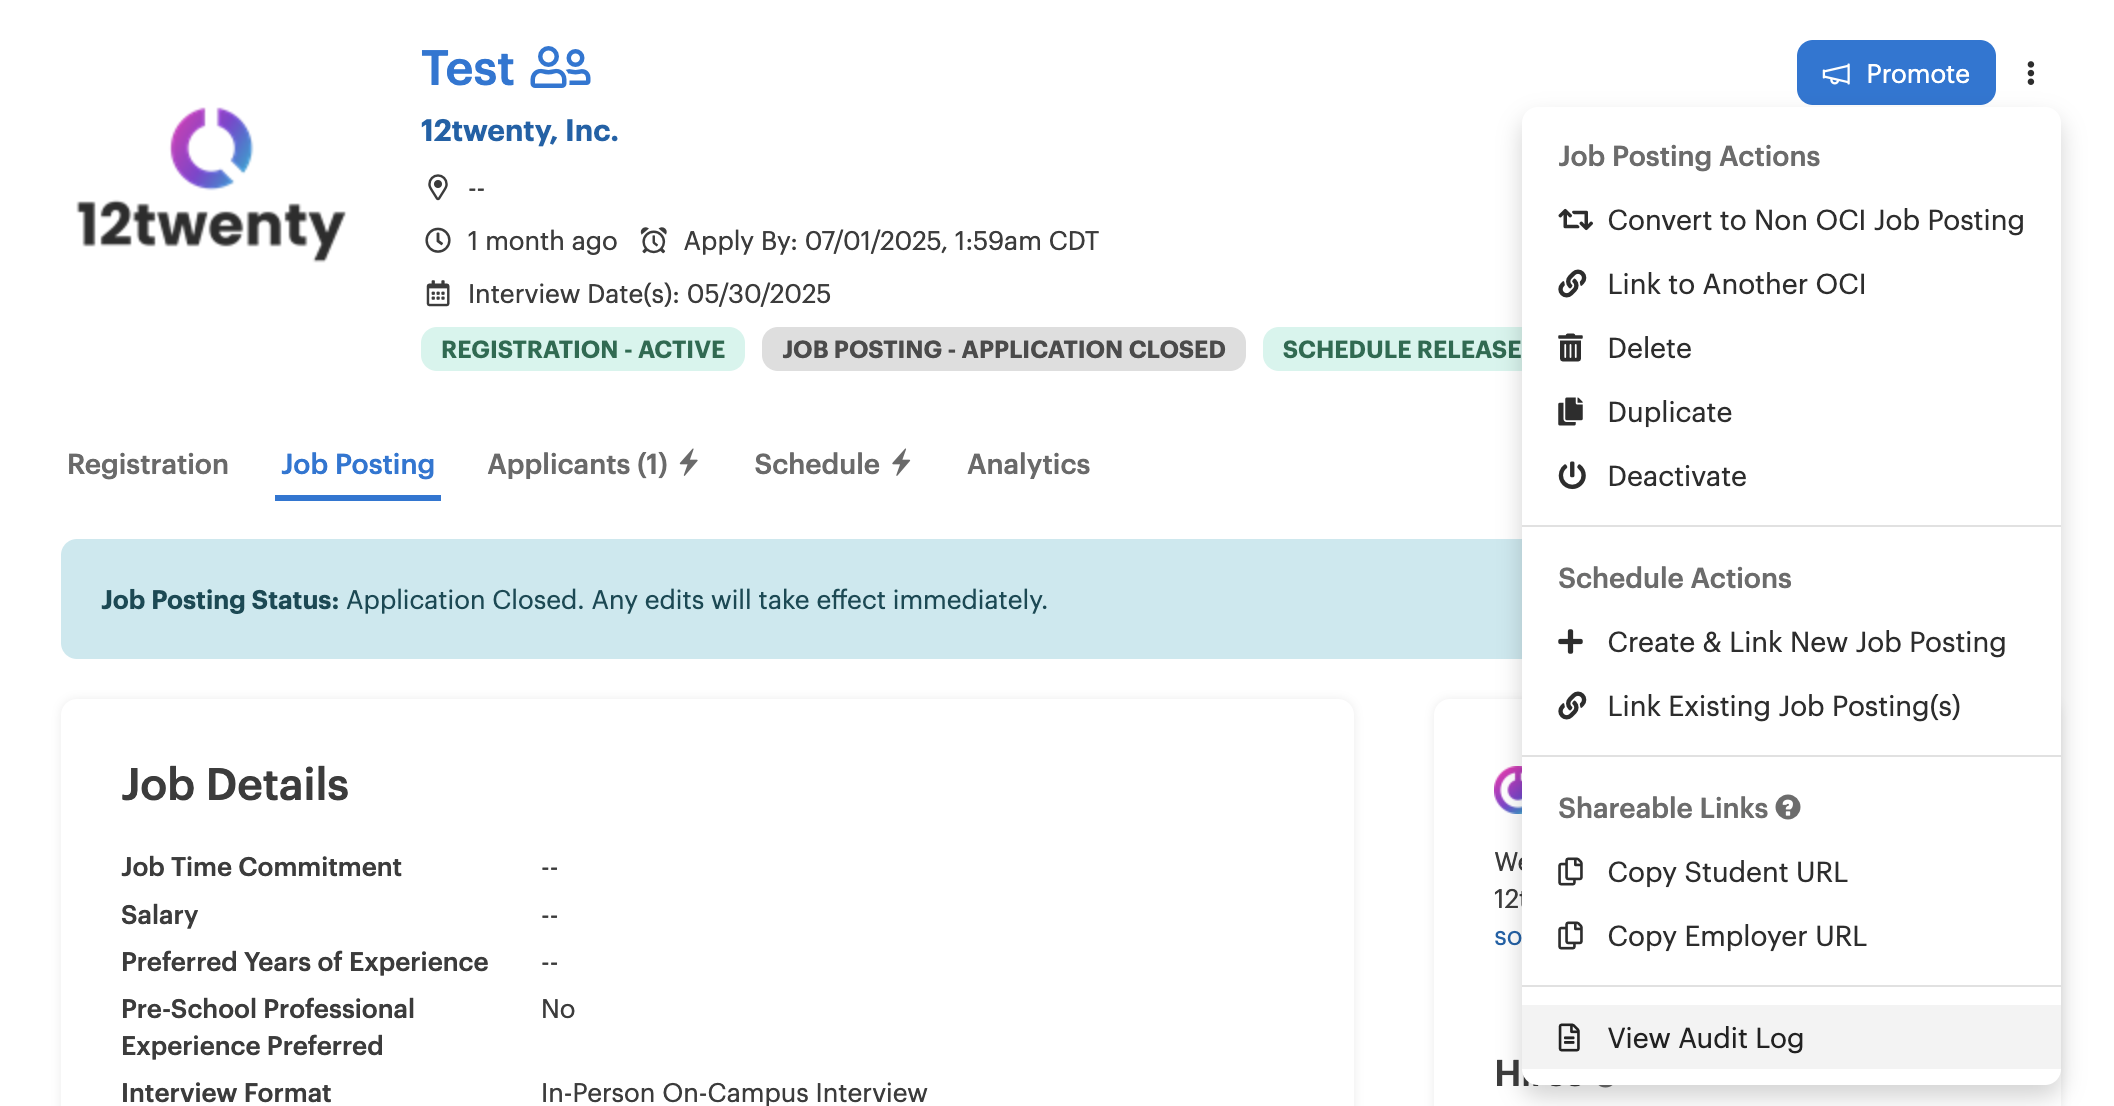Copy the Student URL

click(x=1727, y=872)
